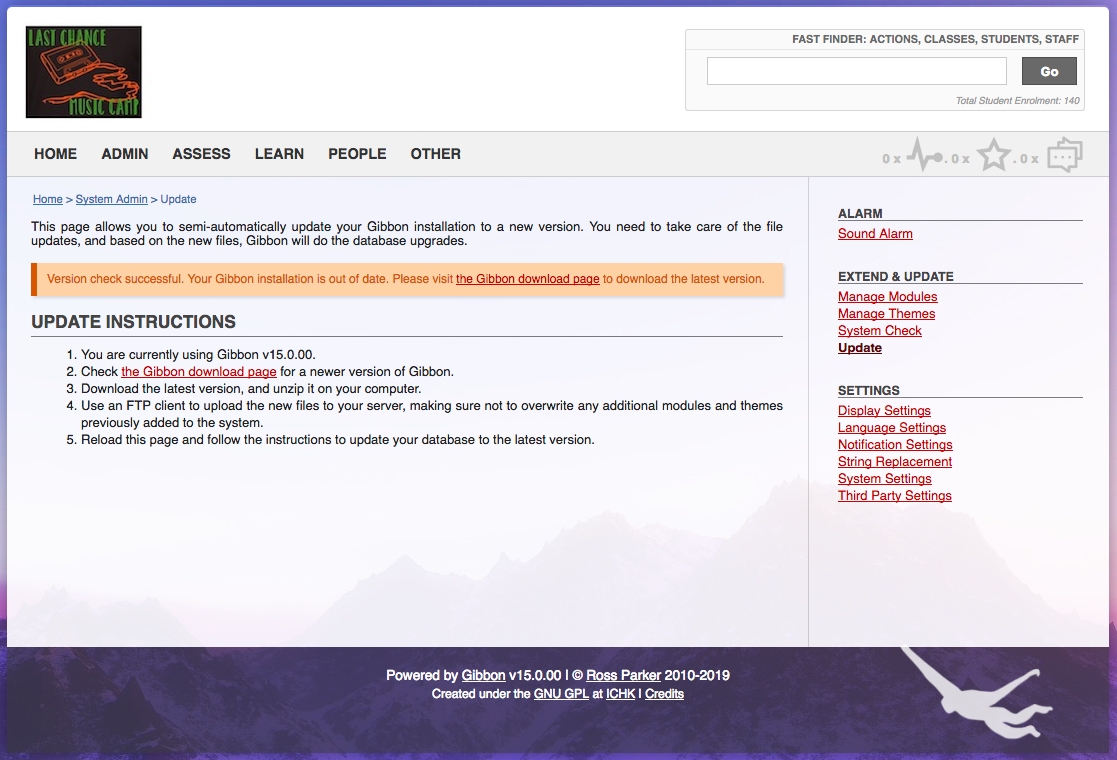Click the SETTINGS sidebar heading
This screenshot has height=760, width=1117.
868,390
